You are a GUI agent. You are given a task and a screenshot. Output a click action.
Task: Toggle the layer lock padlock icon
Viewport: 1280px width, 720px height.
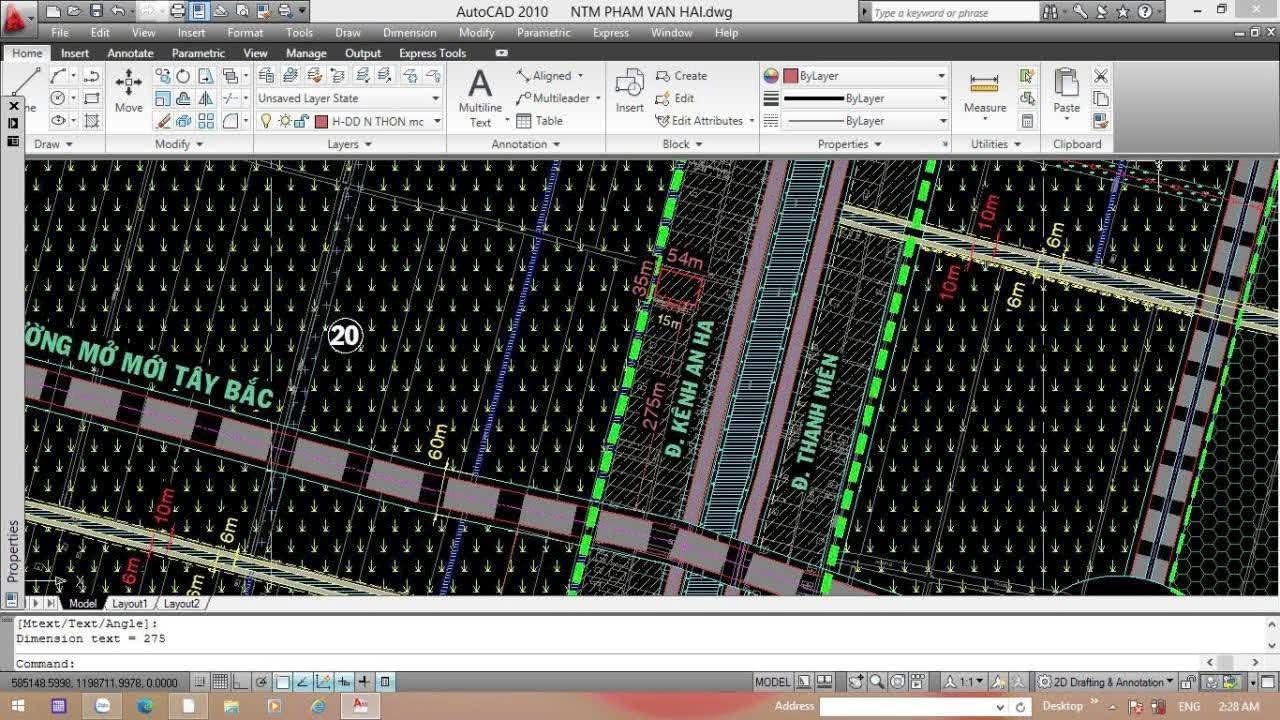[x=301, y=119]
